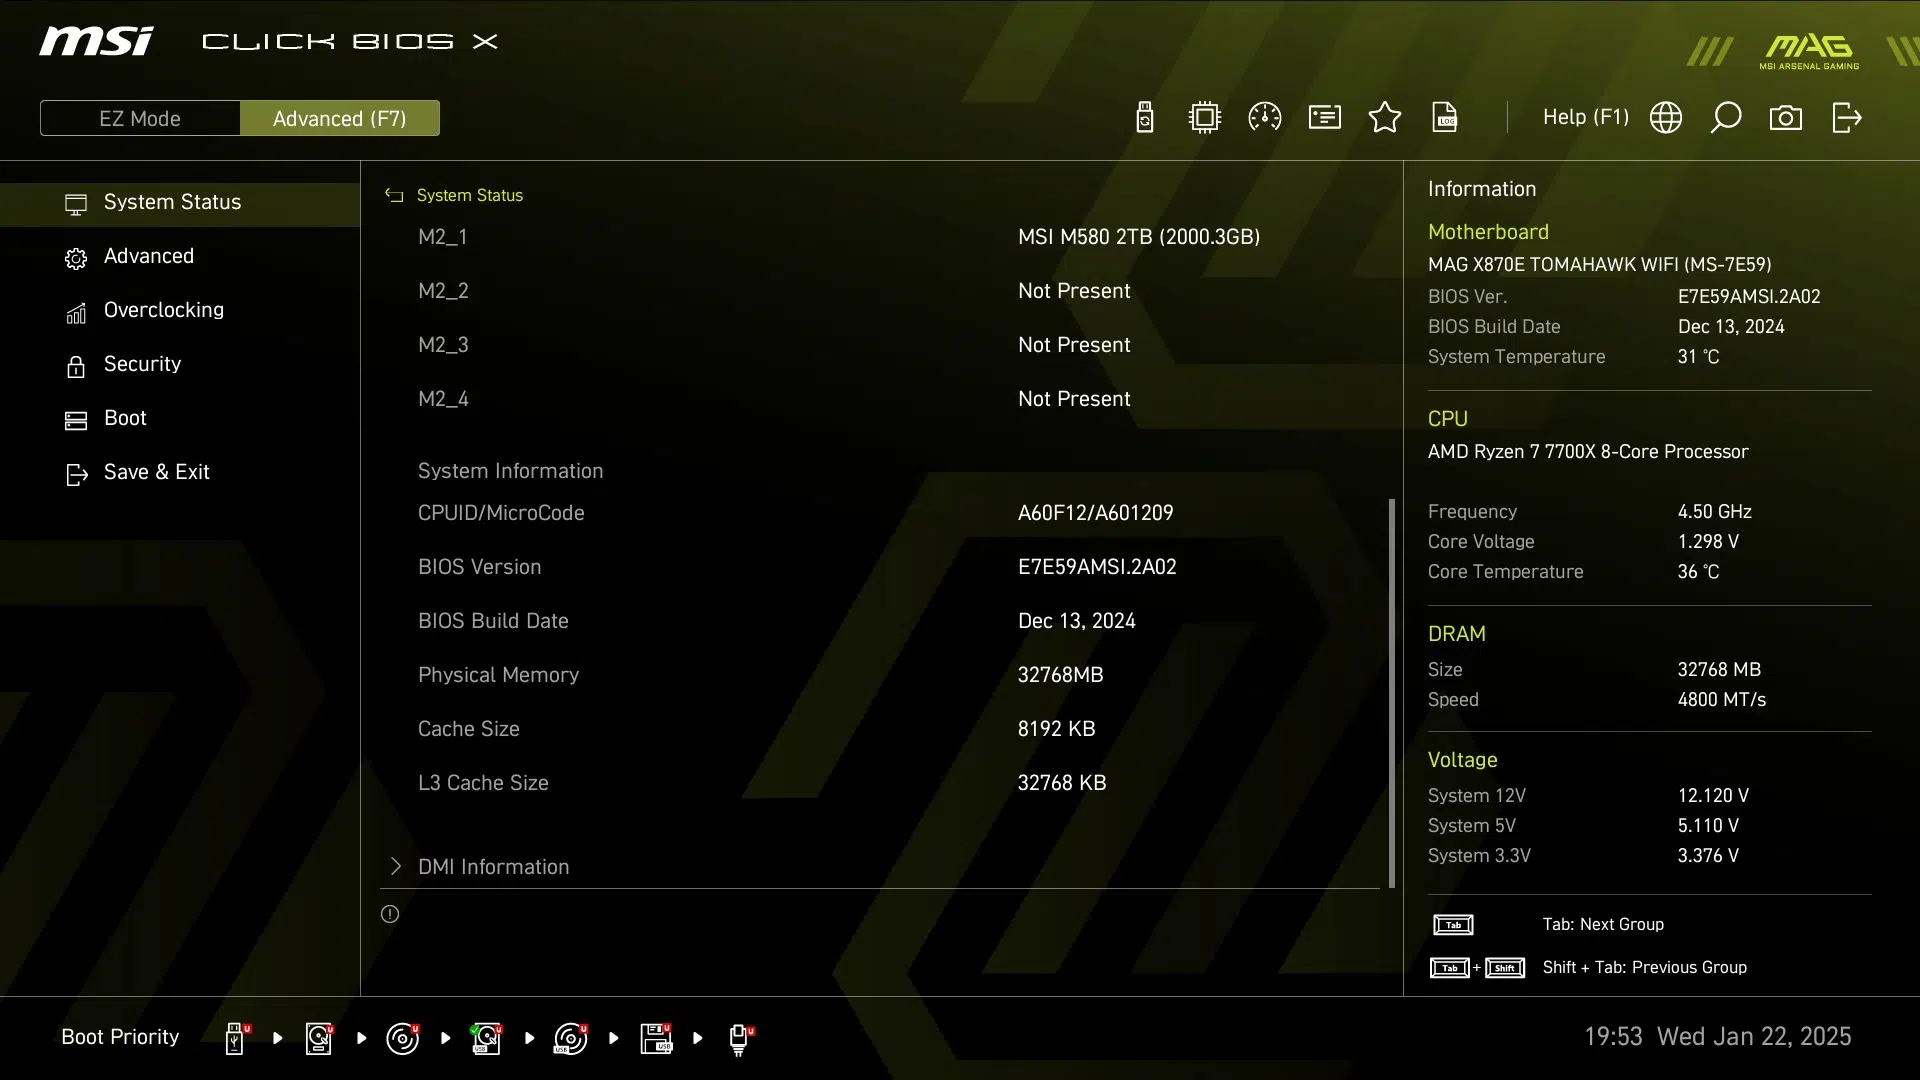Click the Voltage heading in Information panel
Viewport: 1920px width, 1080px height.
click(1462, 760)
